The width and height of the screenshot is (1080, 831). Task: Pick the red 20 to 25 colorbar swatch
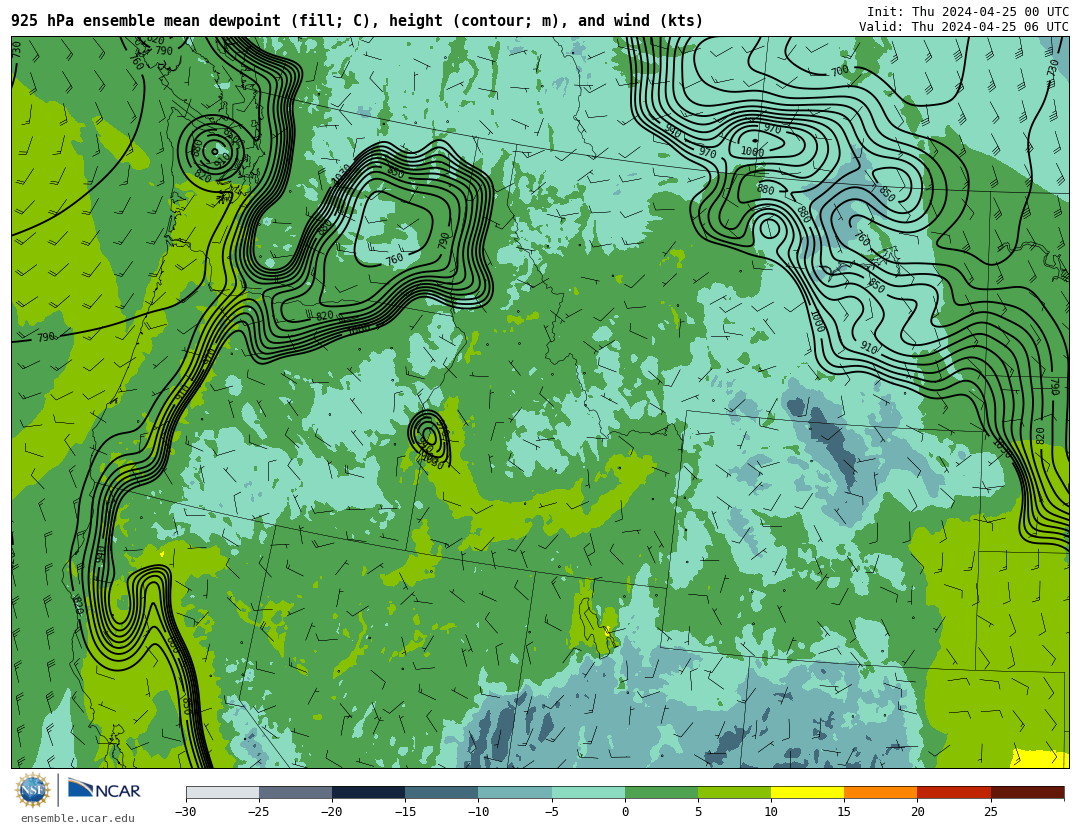pyautogui.click(x=954, y=792)
